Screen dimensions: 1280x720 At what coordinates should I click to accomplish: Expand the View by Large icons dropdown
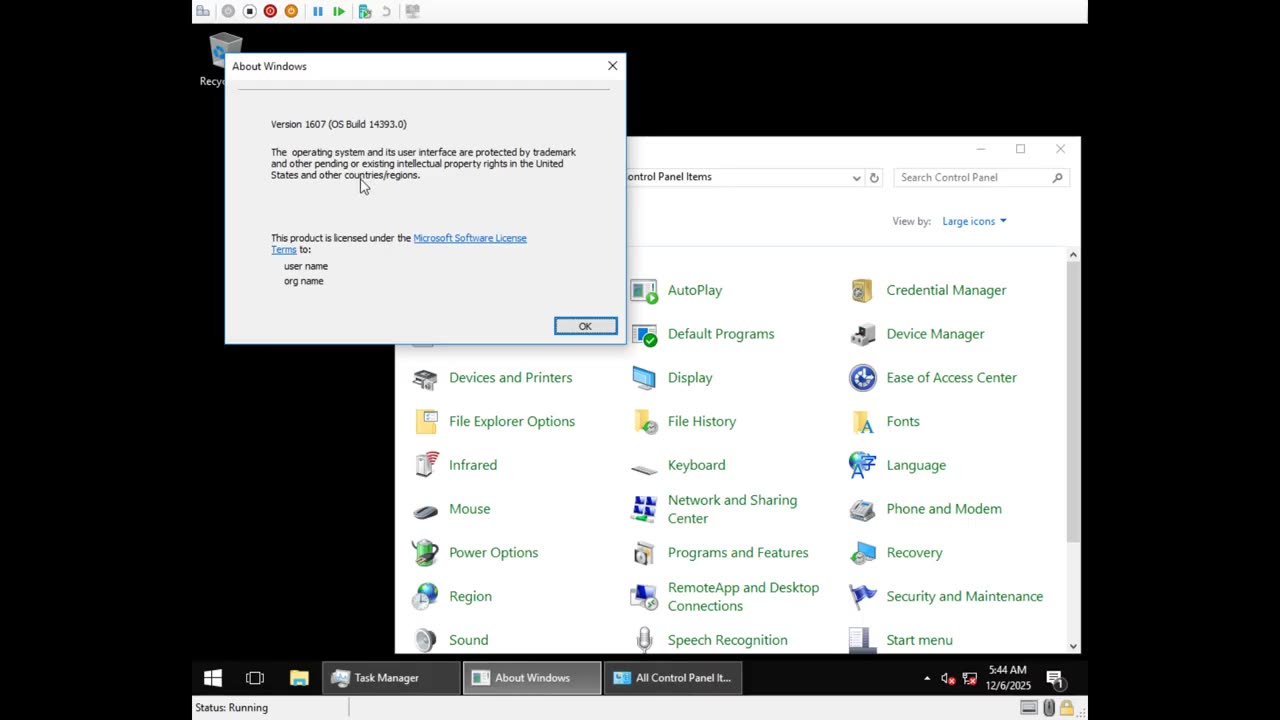(x=974, y=221)
